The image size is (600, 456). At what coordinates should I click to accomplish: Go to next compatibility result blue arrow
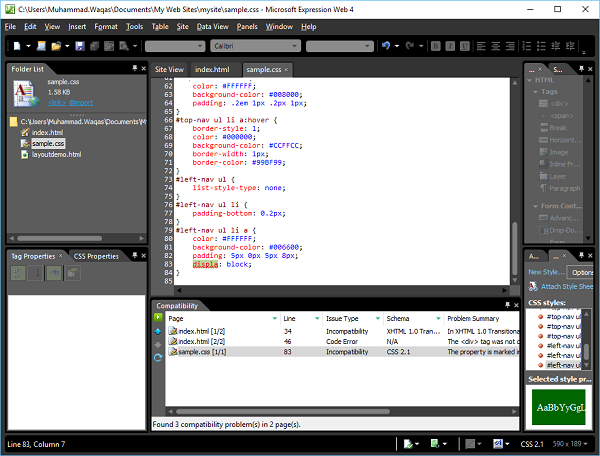(x=158, y=331)
